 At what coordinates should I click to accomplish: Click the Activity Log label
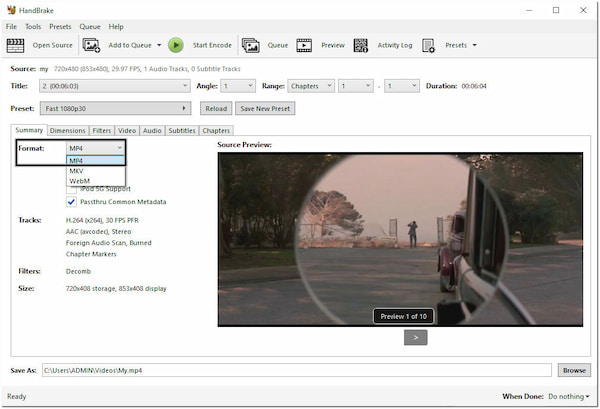tap(395, 45)
